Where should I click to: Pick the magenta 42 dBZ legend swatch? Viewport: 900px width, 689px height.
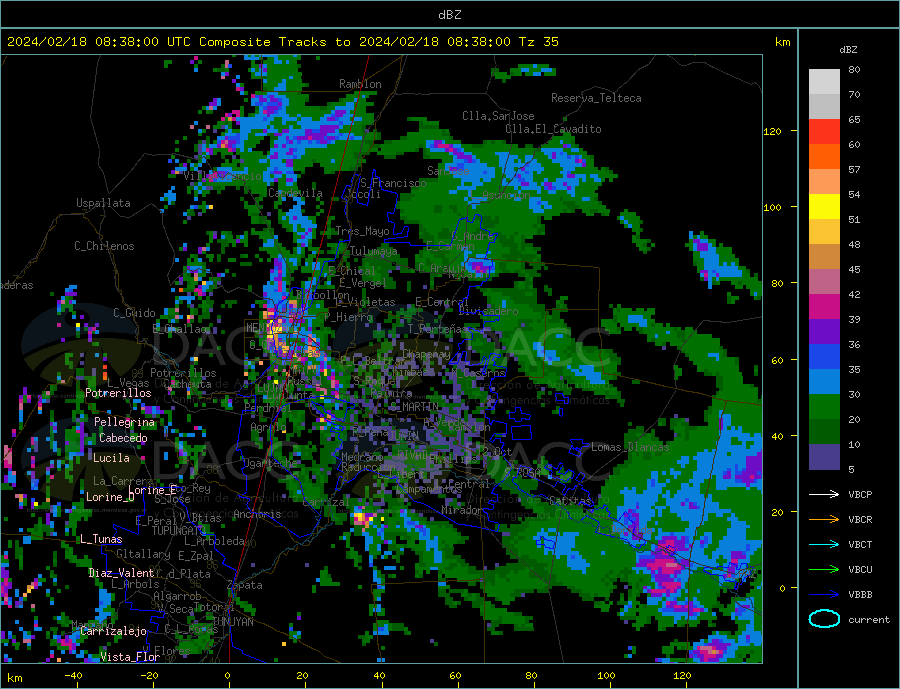(824, 307)
